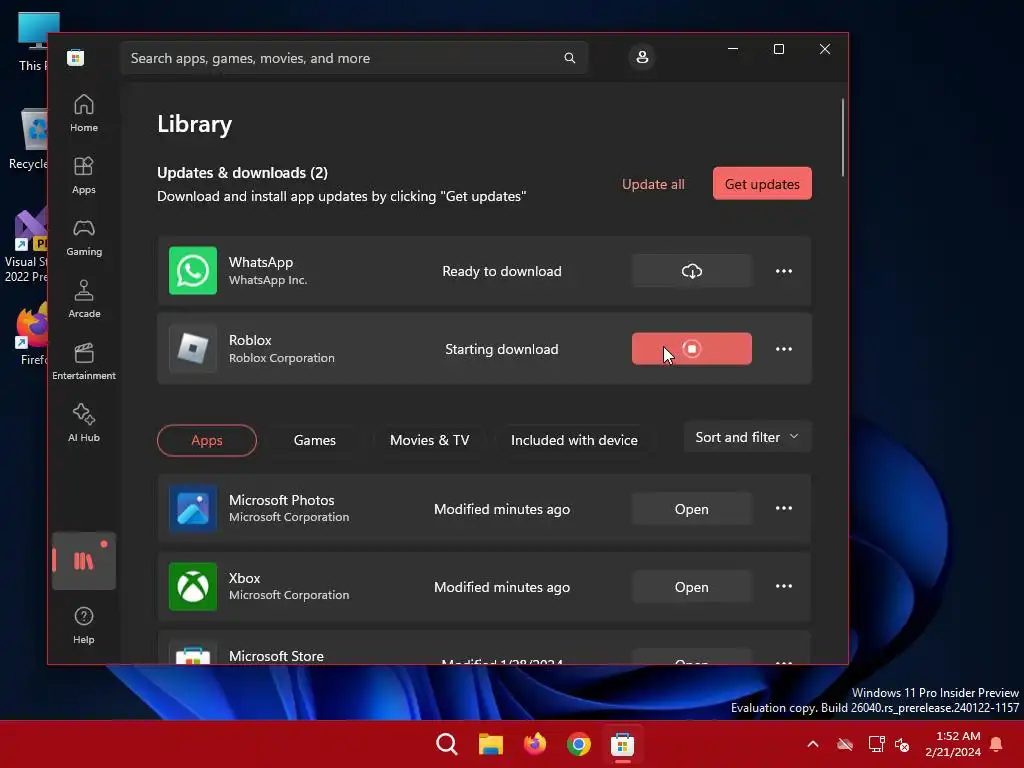Select the Library icon in sidebar
This screenshot has width=1024, height=768.
(84, 561)
